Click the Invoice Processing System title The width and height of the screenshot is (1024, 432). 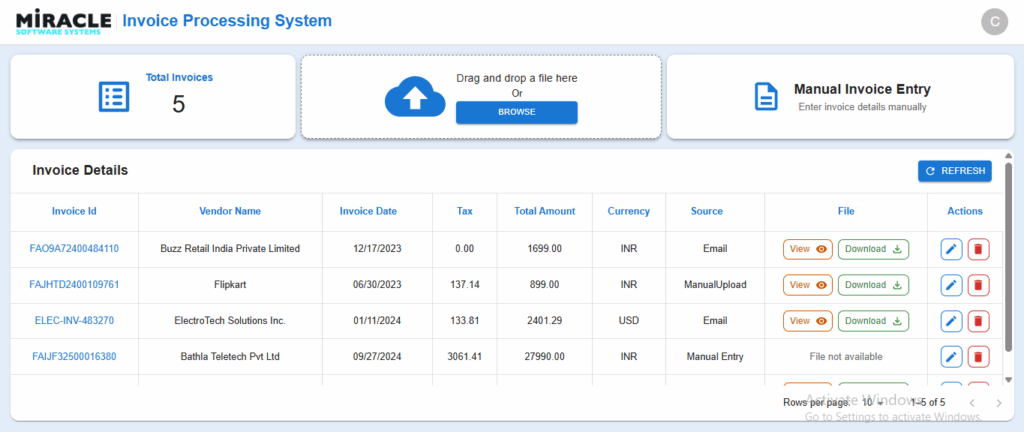[x=227, y=21]
